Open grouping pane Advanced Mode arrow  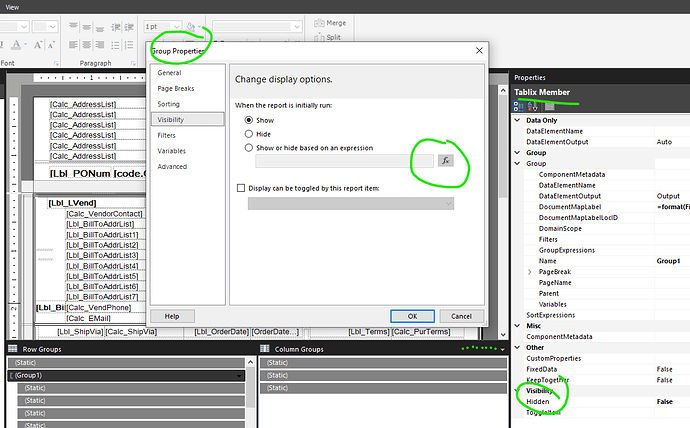pos(503,349)
